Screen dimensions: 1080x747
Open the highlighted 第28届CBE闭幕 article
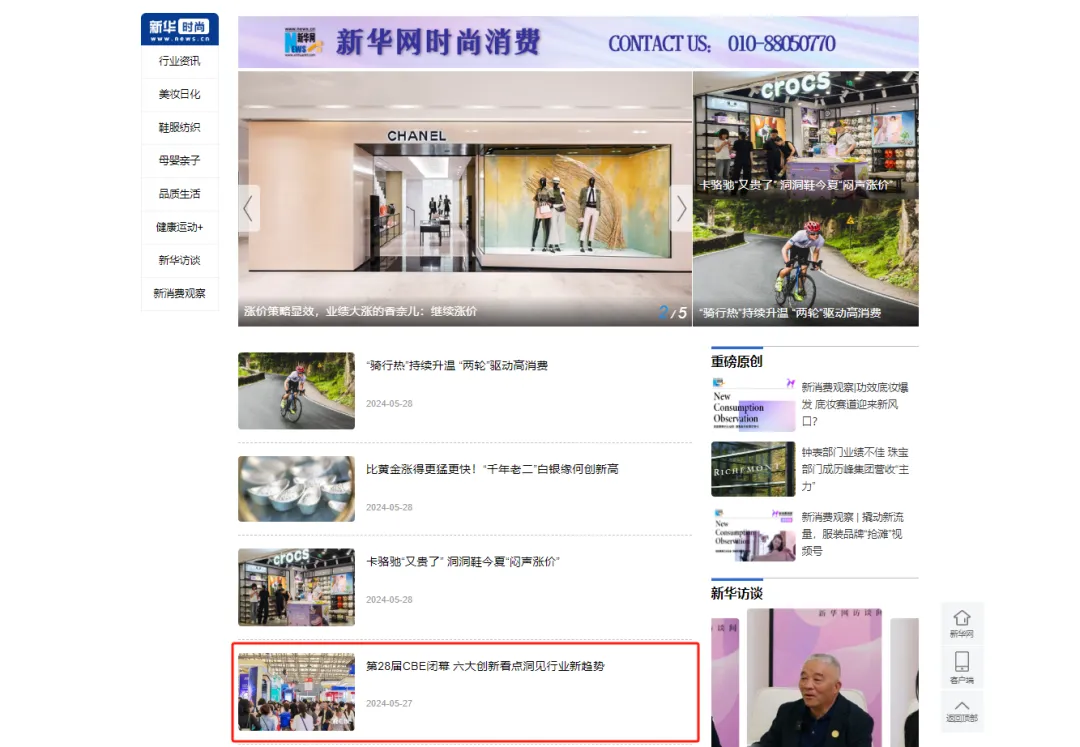(490, 665)
